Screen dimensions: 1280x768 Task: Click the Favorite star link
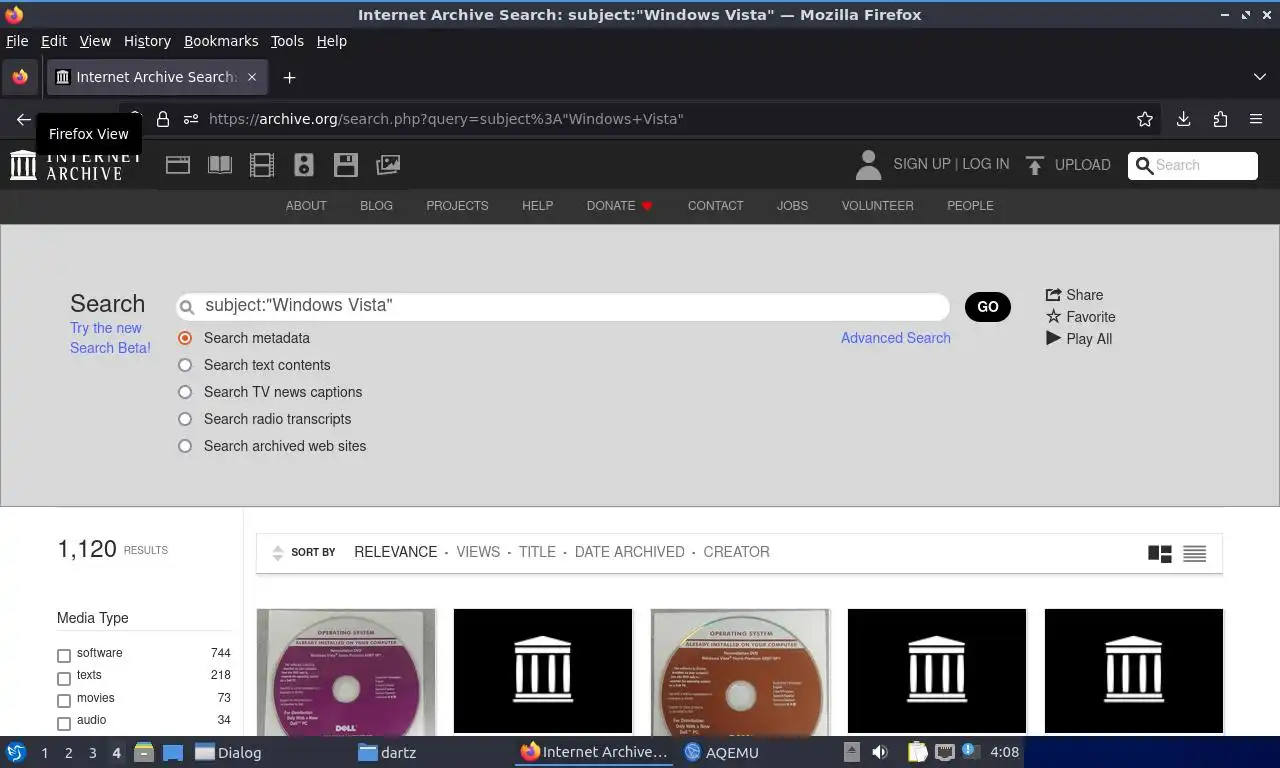(x=1080, y=317)
